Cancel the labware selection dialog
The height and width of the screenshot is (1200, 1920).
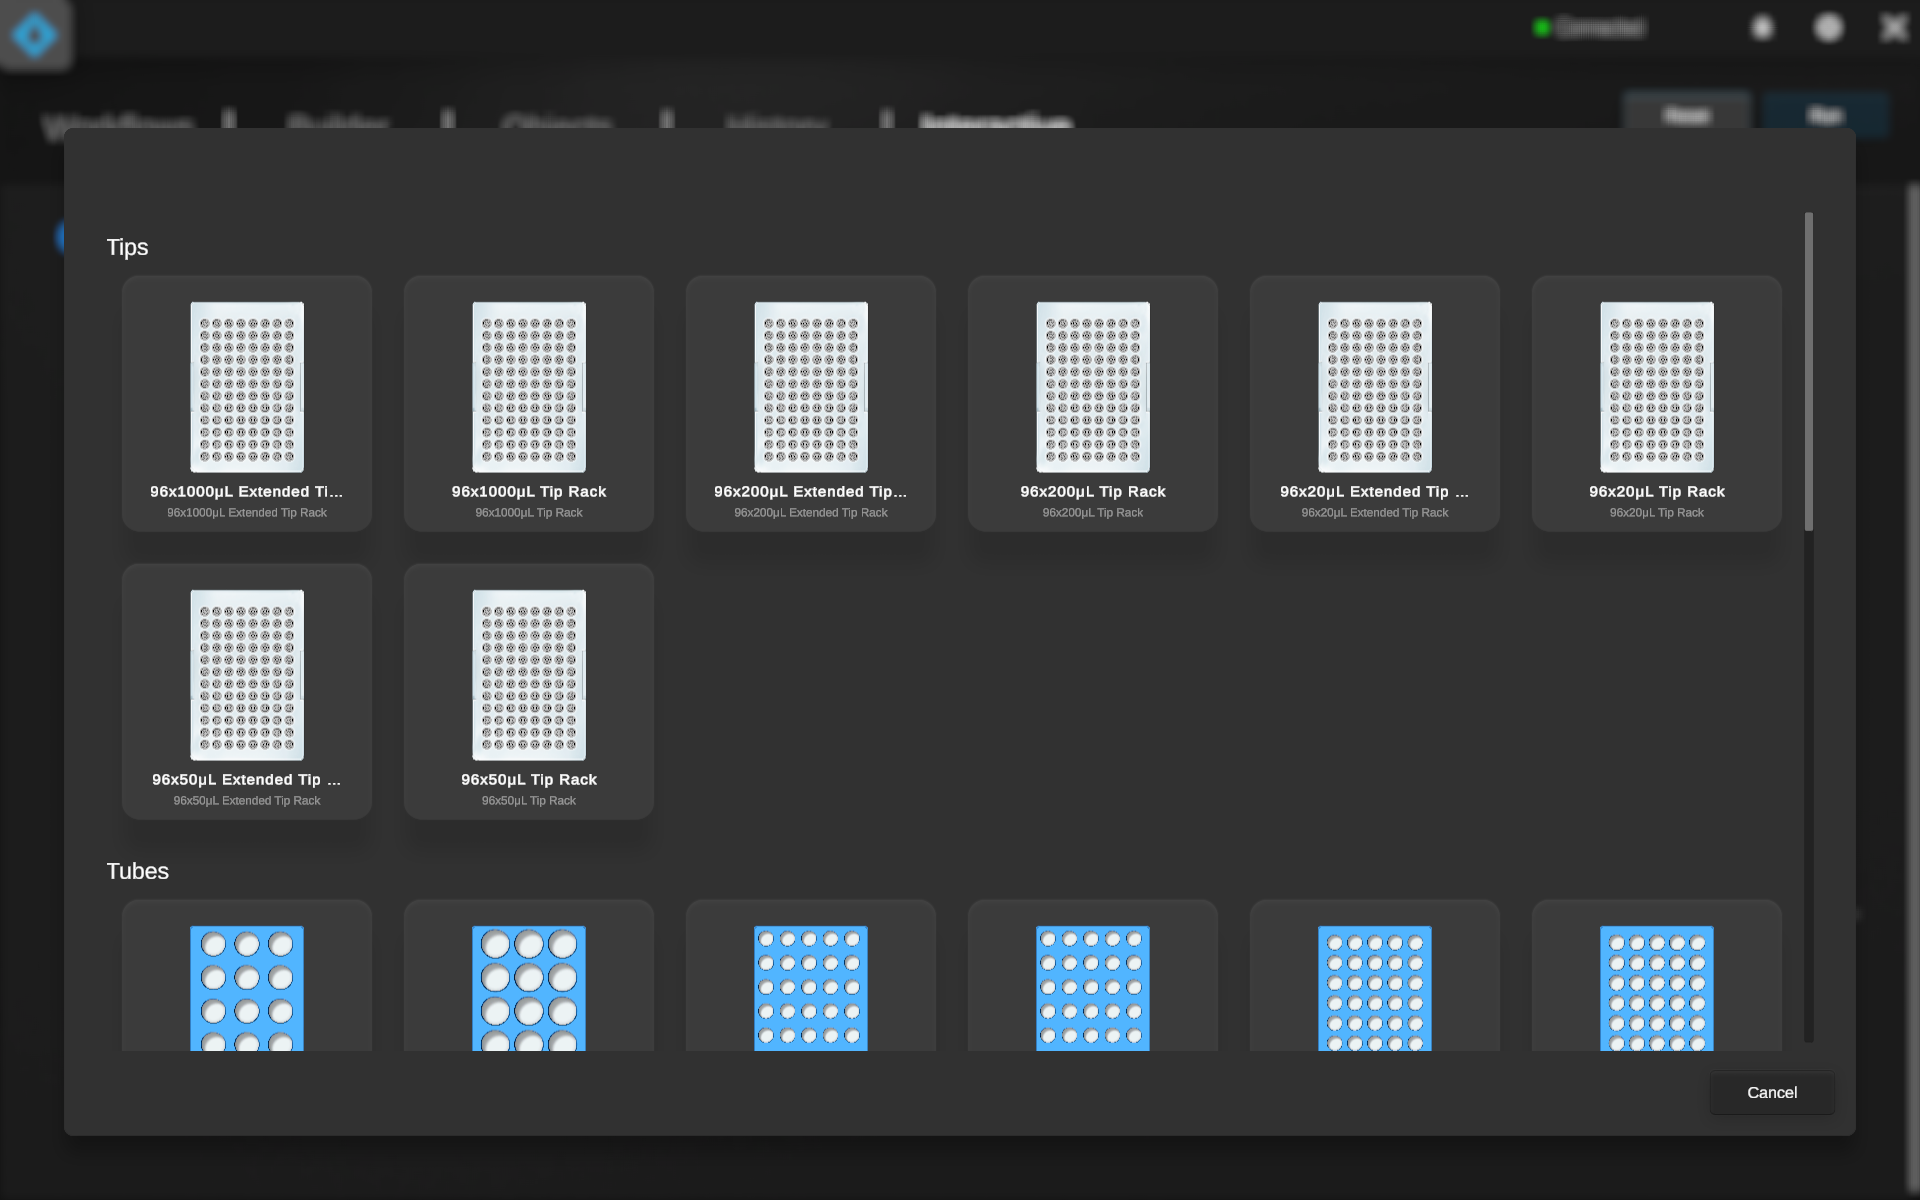point(1772,1093)
